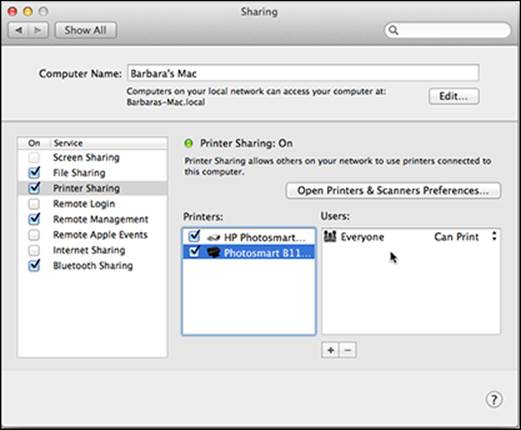Uncheck the File Sharing checkbox
Screen dimensions: 521x430
click(34, 173)
